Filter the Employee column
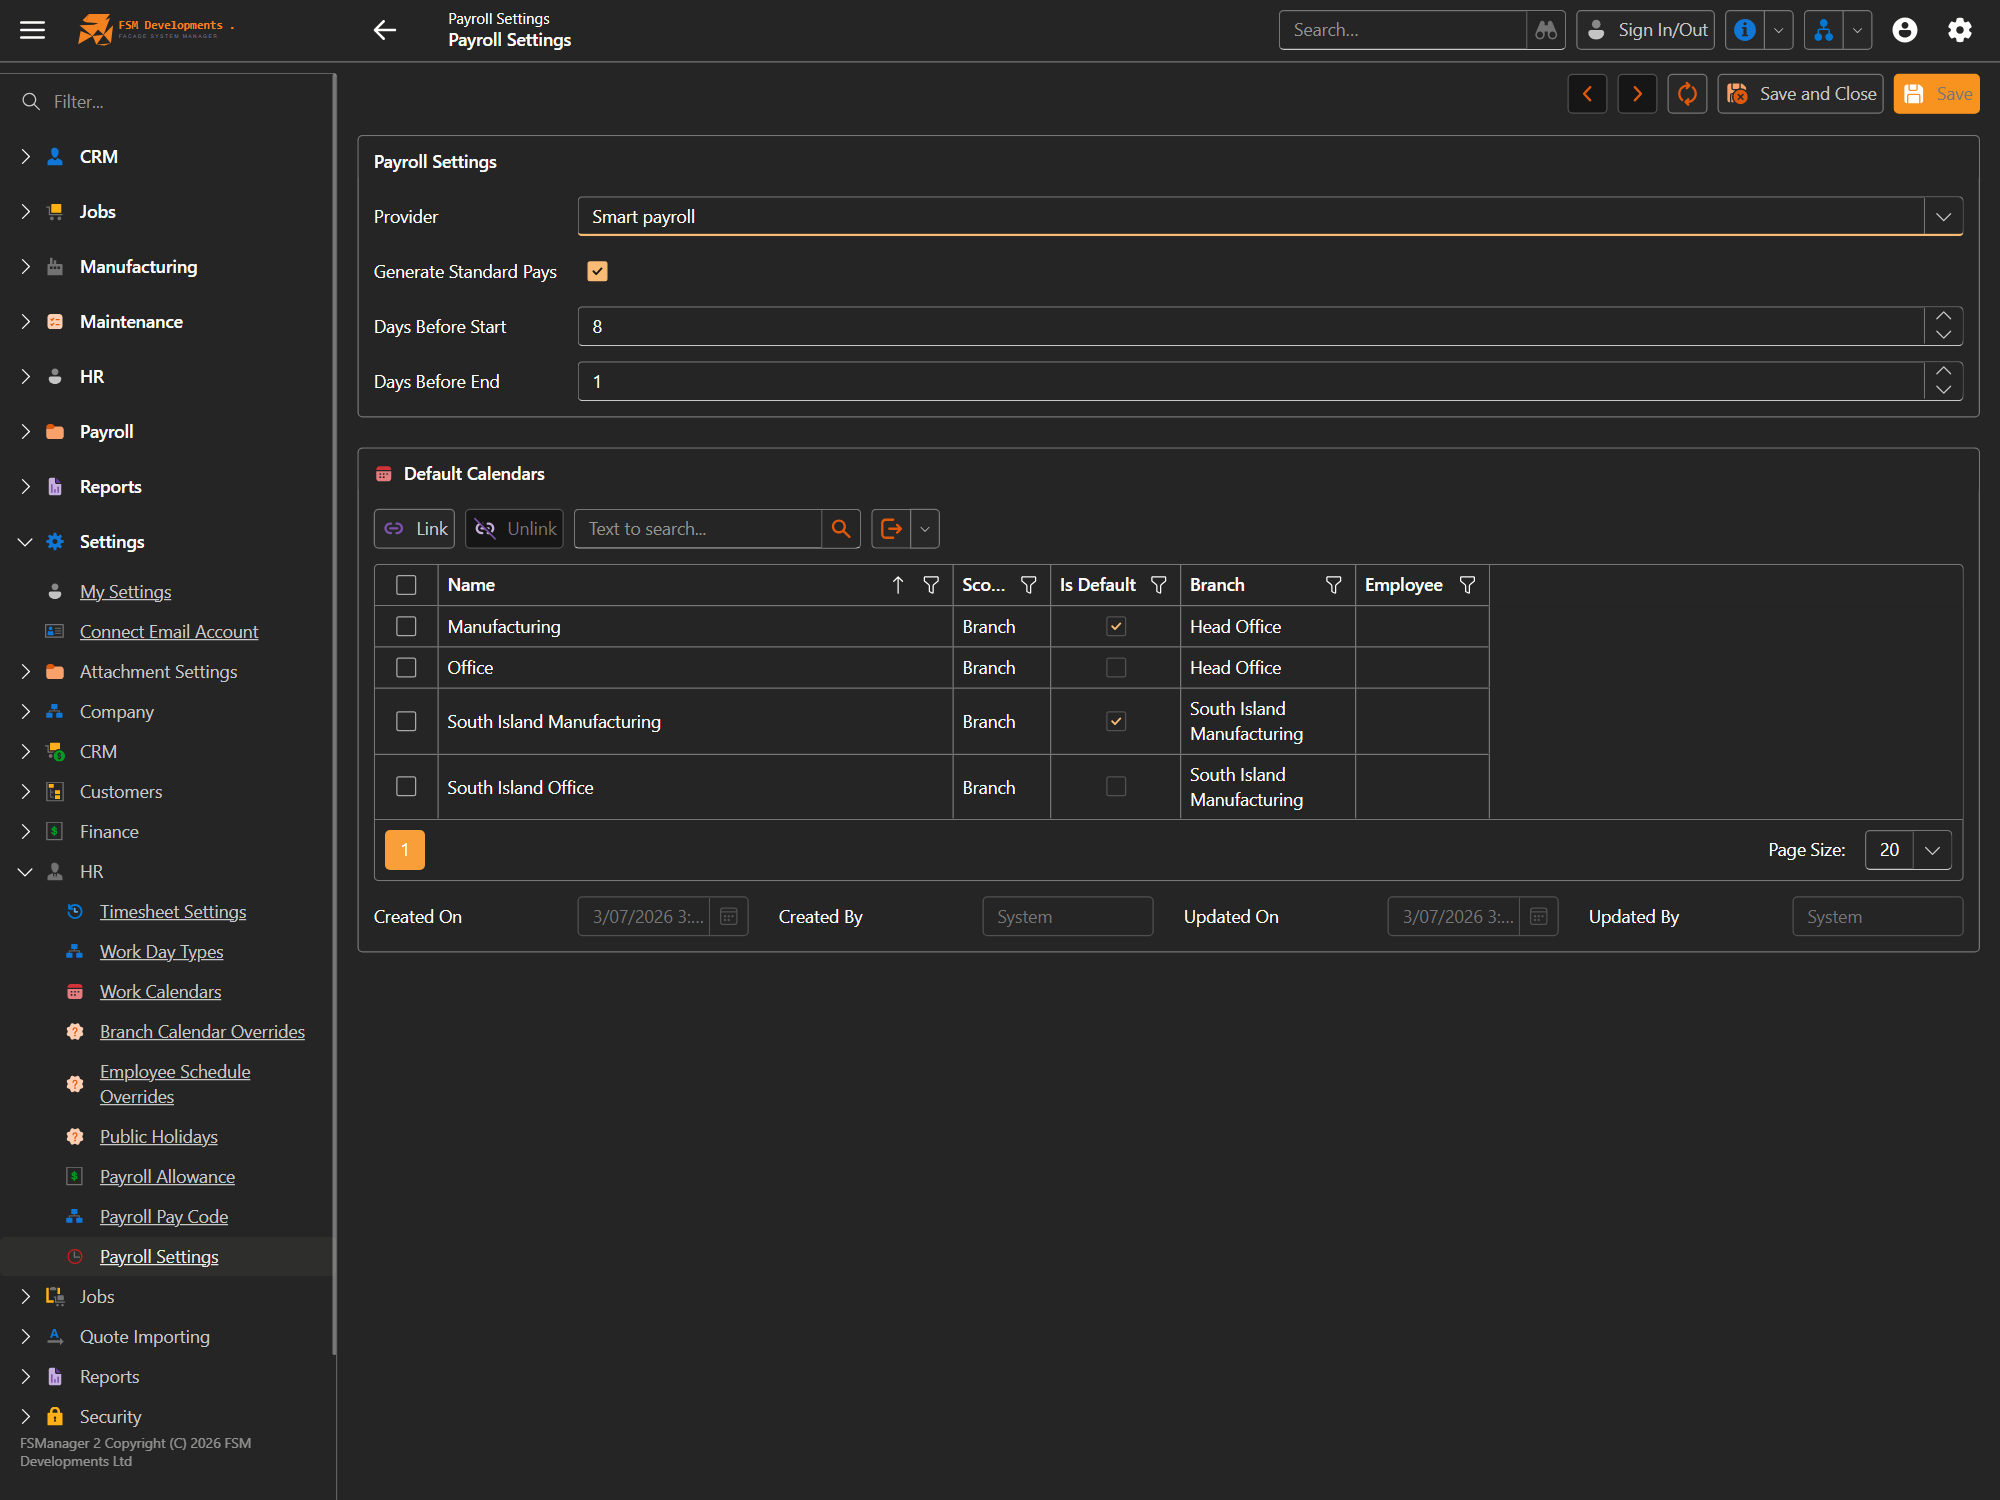 (1467, 585)
